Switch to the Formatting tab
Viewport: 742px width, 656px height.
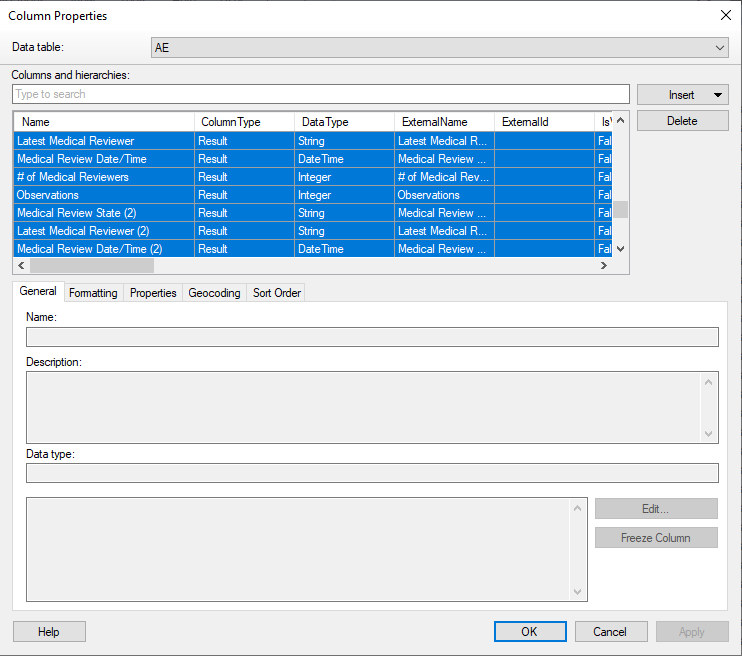pos(93,293)
